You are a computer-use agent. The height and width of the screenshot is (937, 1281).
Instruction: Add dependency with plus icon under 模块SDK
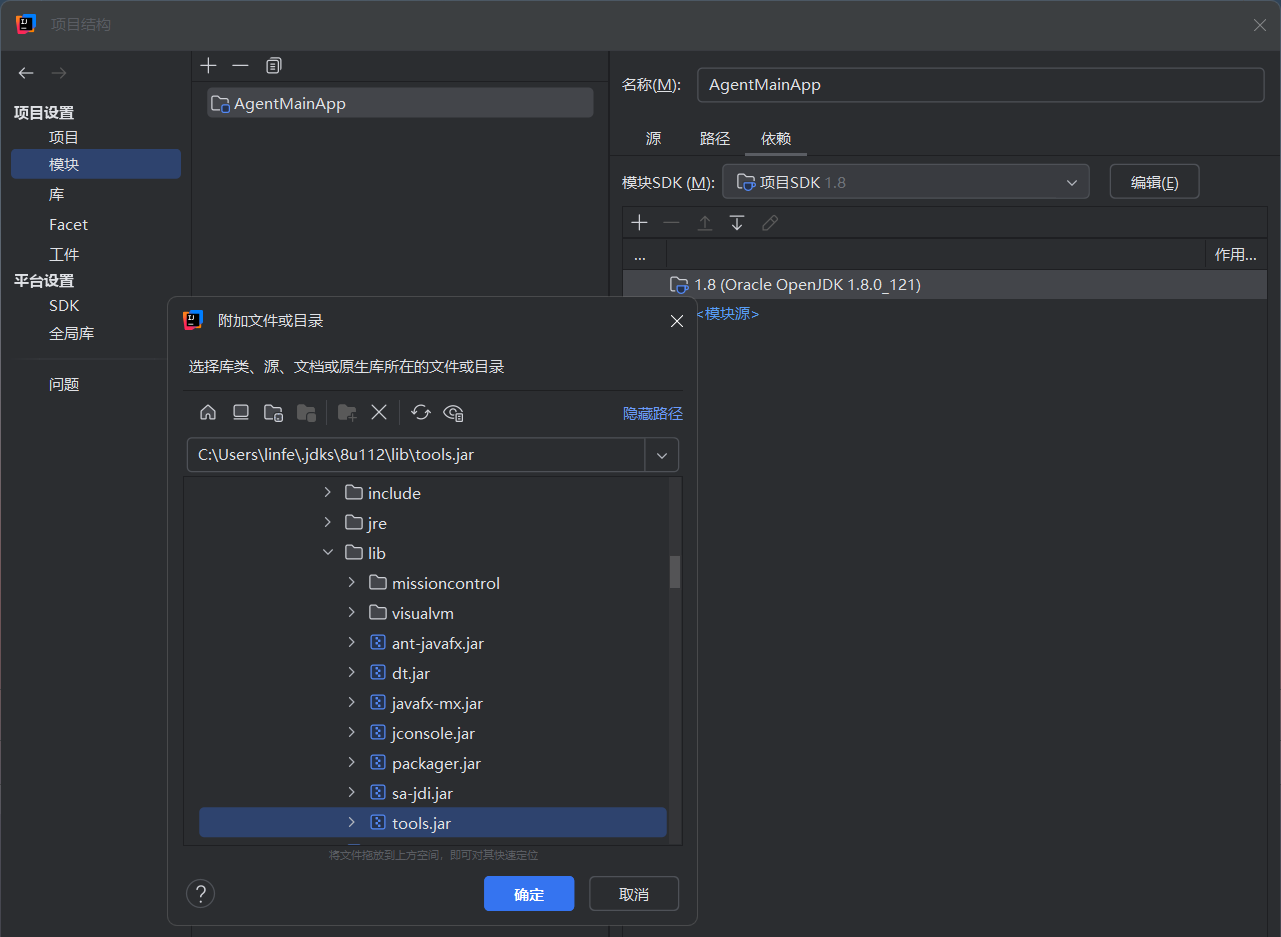[x=640, y=223]
